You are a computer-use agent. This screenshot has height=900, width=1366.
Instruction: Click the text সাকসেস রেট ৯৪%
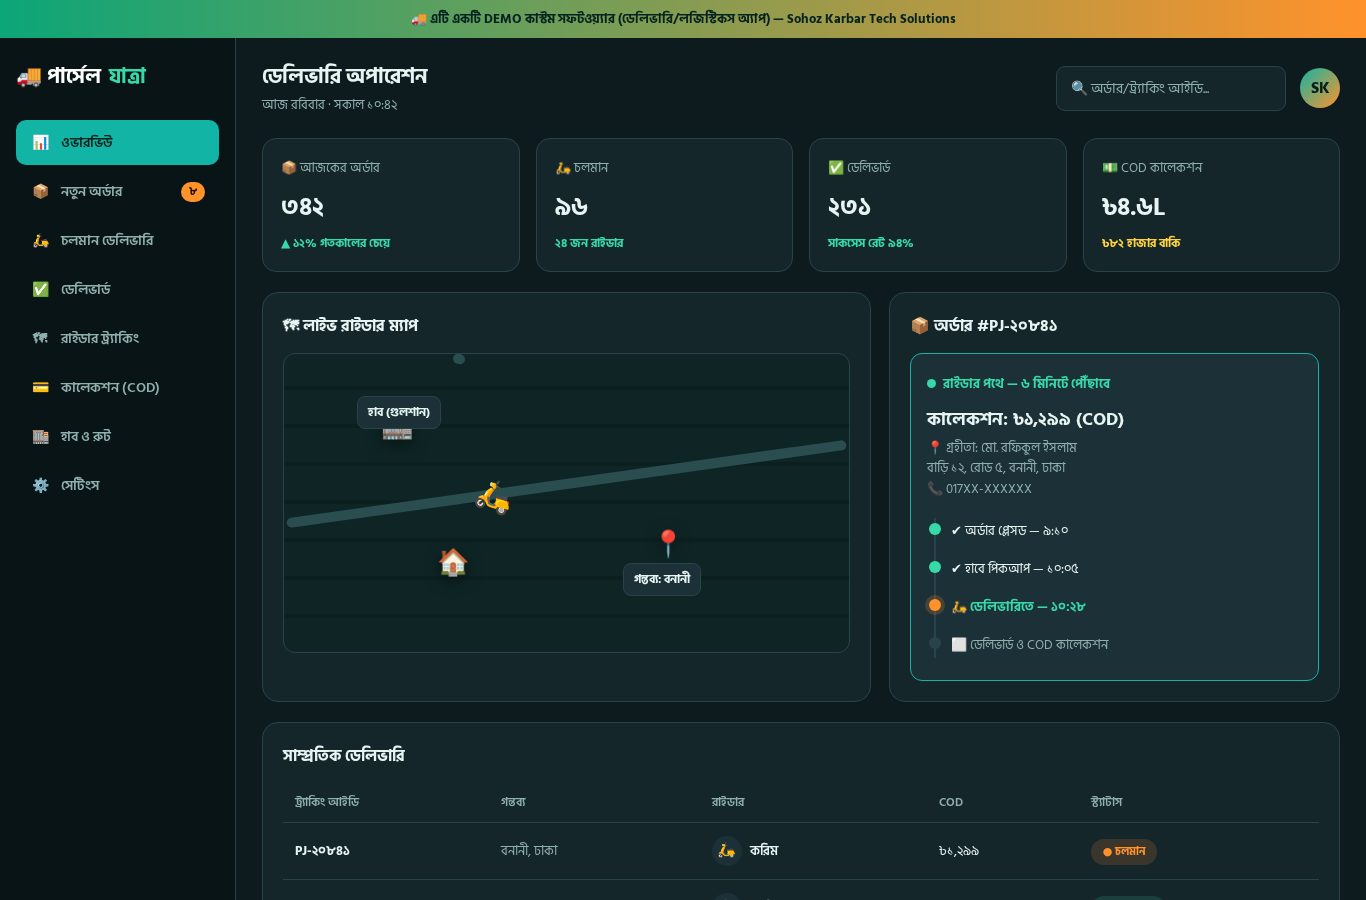click(870, 243)
